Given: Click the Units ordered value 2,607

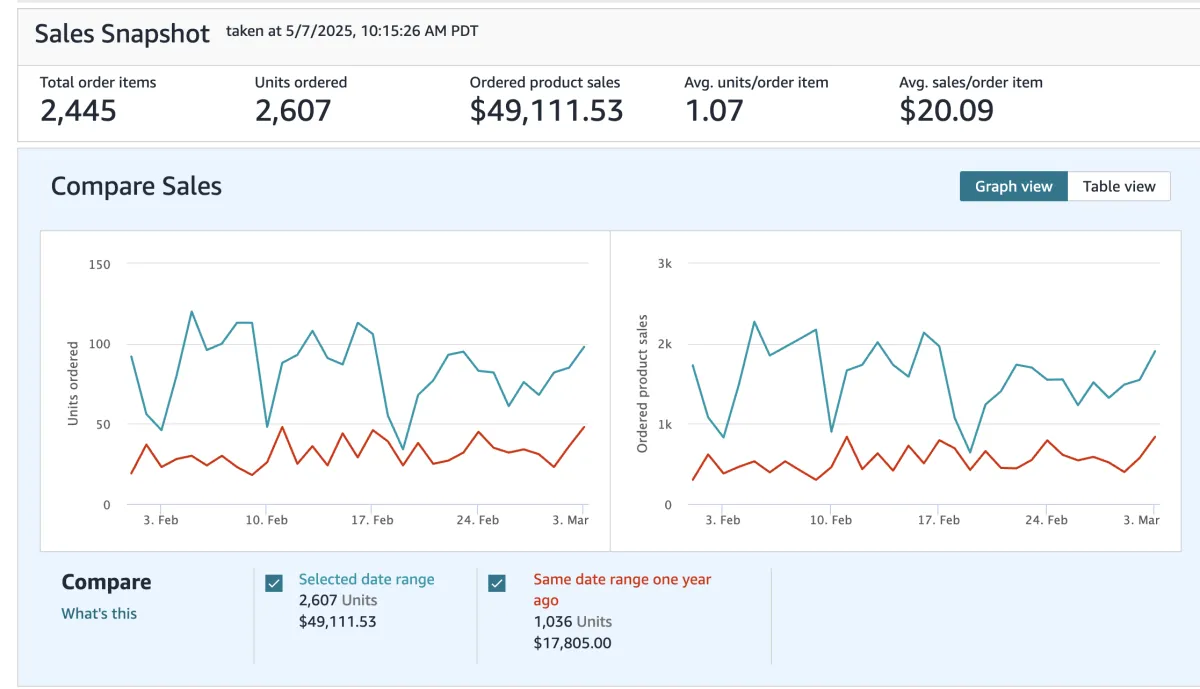Looking at the screenshot, I should tap(293, 111).
